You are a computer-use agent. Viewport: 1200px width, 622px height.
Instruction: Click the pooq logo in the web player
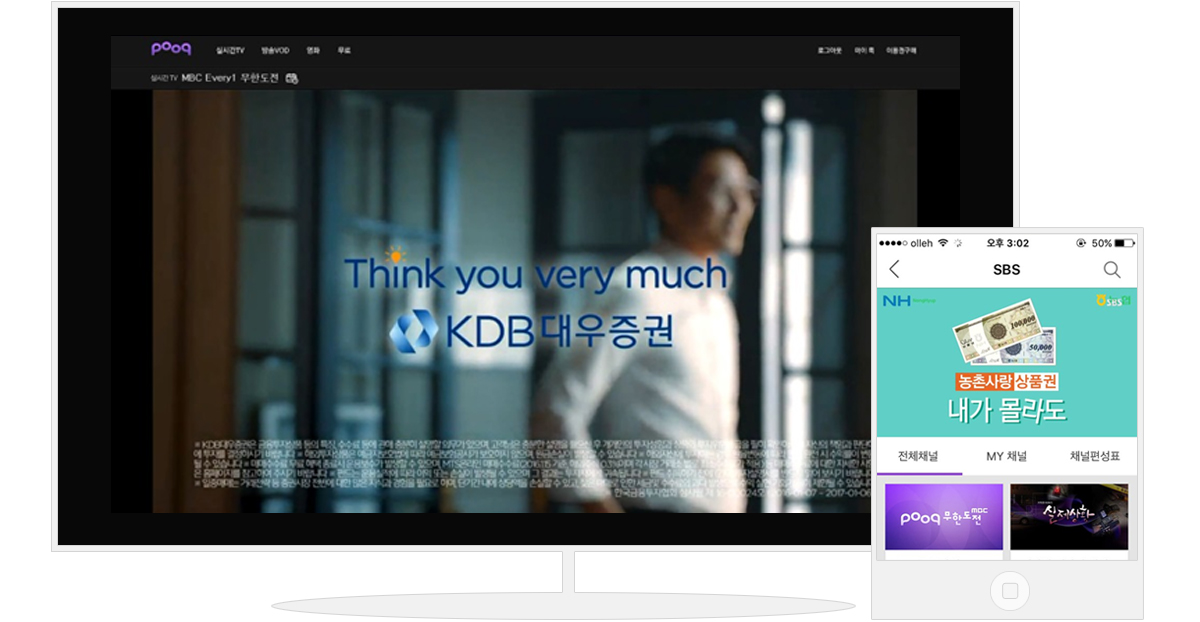[x=171, y=49]
